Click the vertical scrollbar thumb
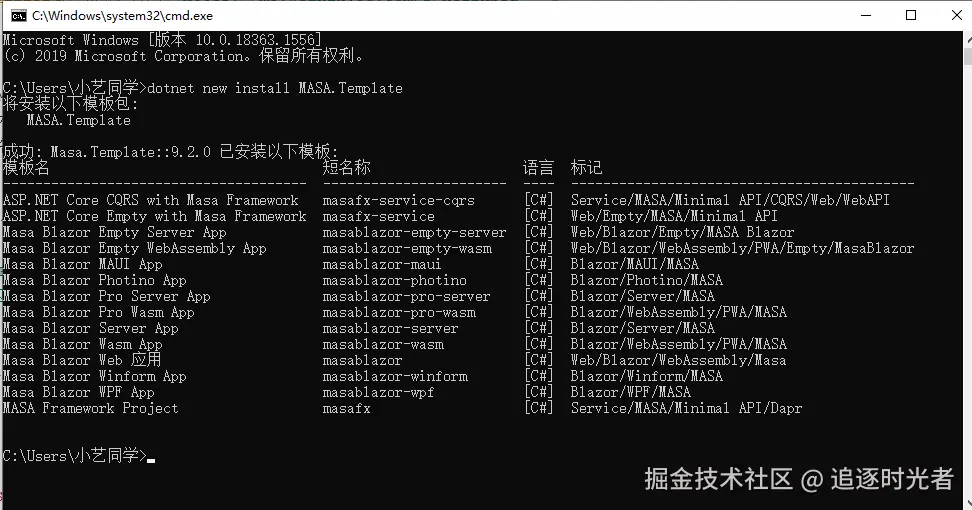Image resolution: width=972 pixels, height=510 pixels. tap(968, 56)
